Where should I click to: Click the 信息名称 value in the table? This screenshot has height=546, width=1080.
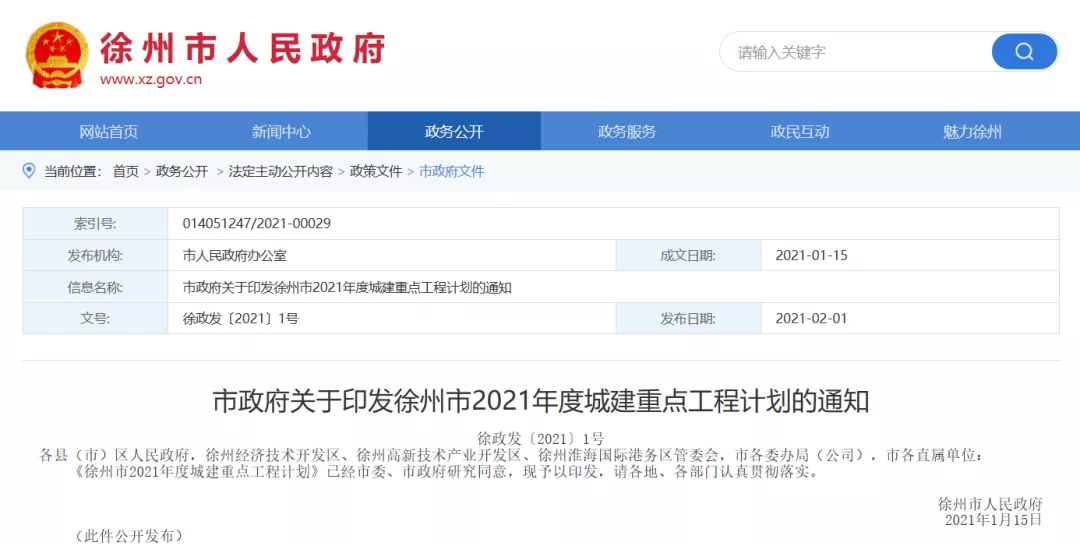pyautogui.click(x=346, y=288)
